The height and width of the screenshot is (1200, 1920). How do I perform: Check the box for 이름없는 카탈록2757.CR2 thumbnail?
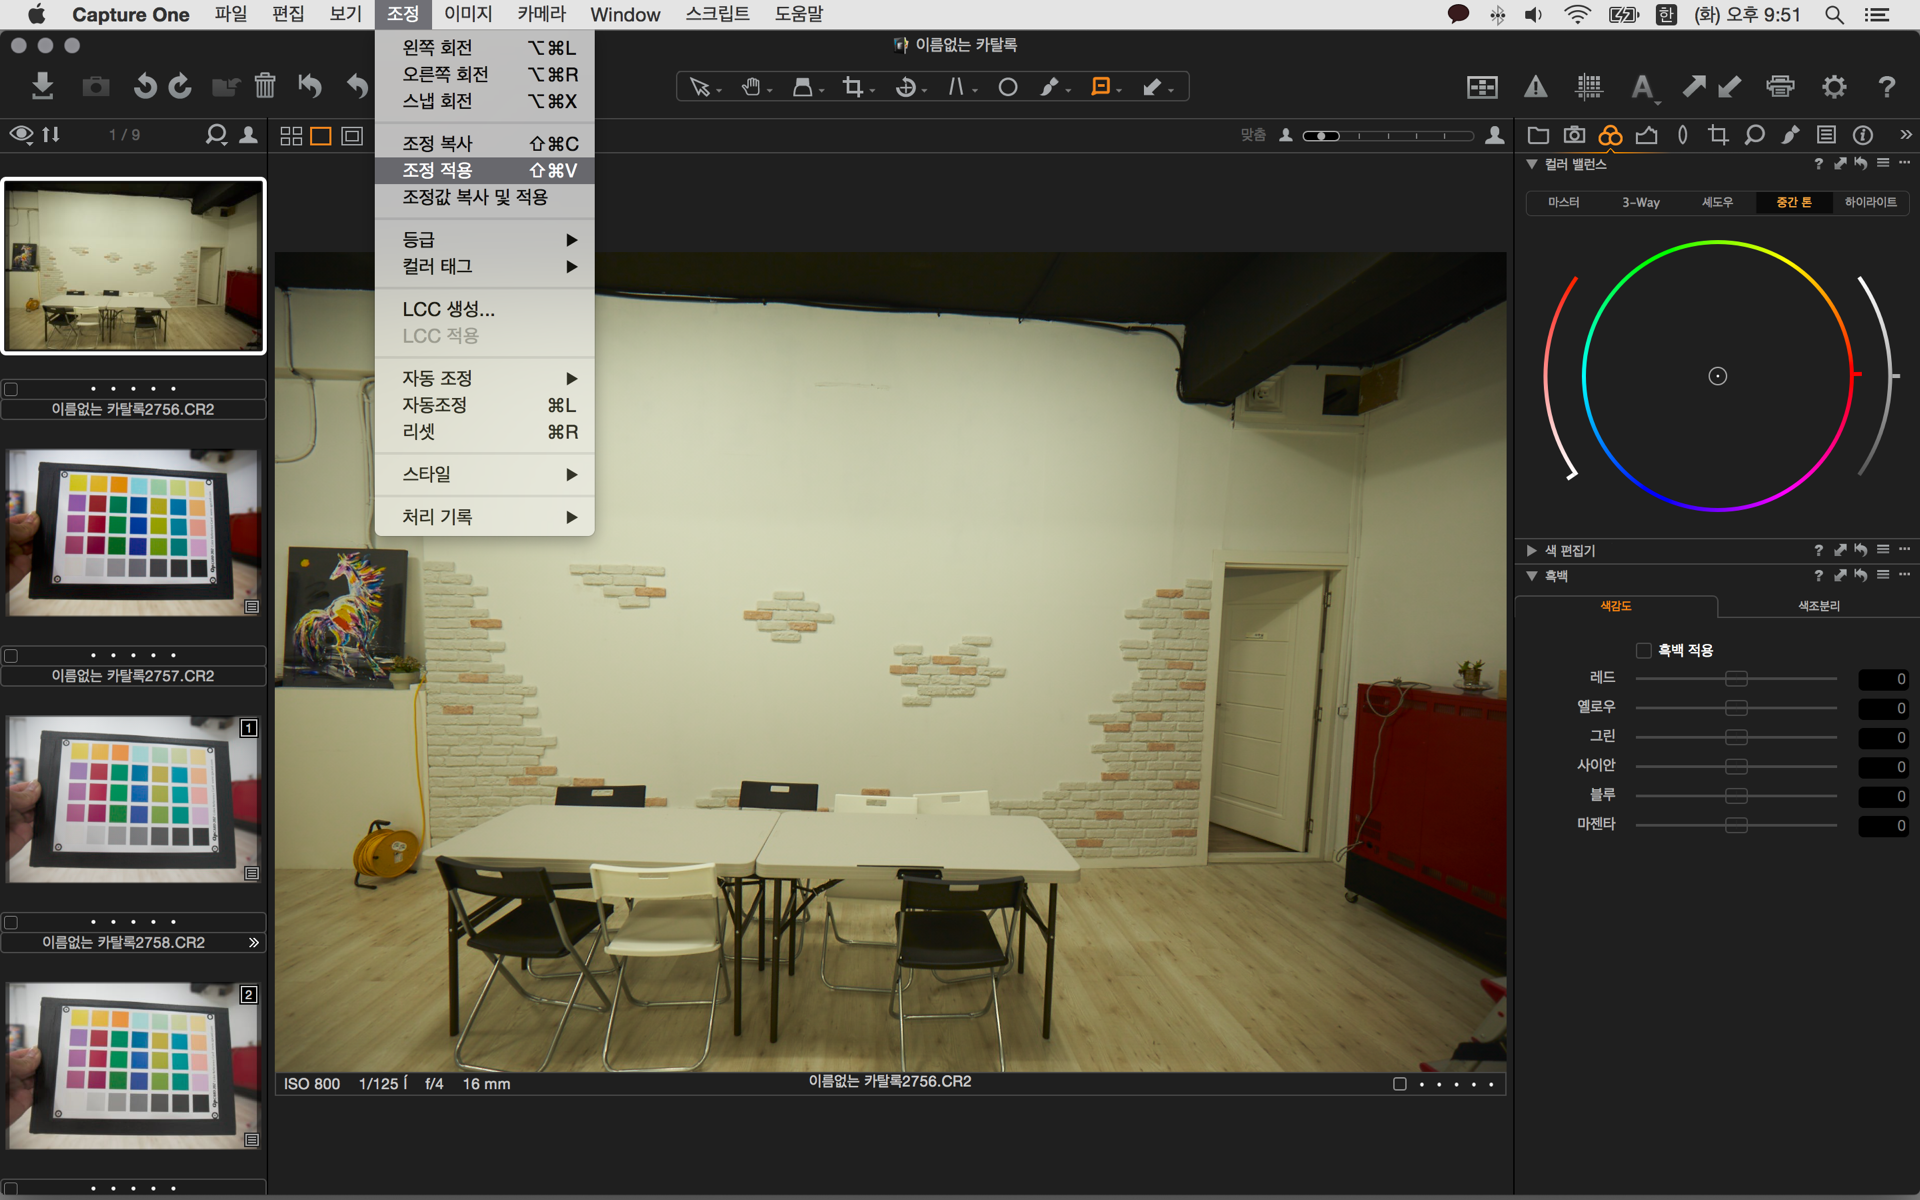(11, 656)
